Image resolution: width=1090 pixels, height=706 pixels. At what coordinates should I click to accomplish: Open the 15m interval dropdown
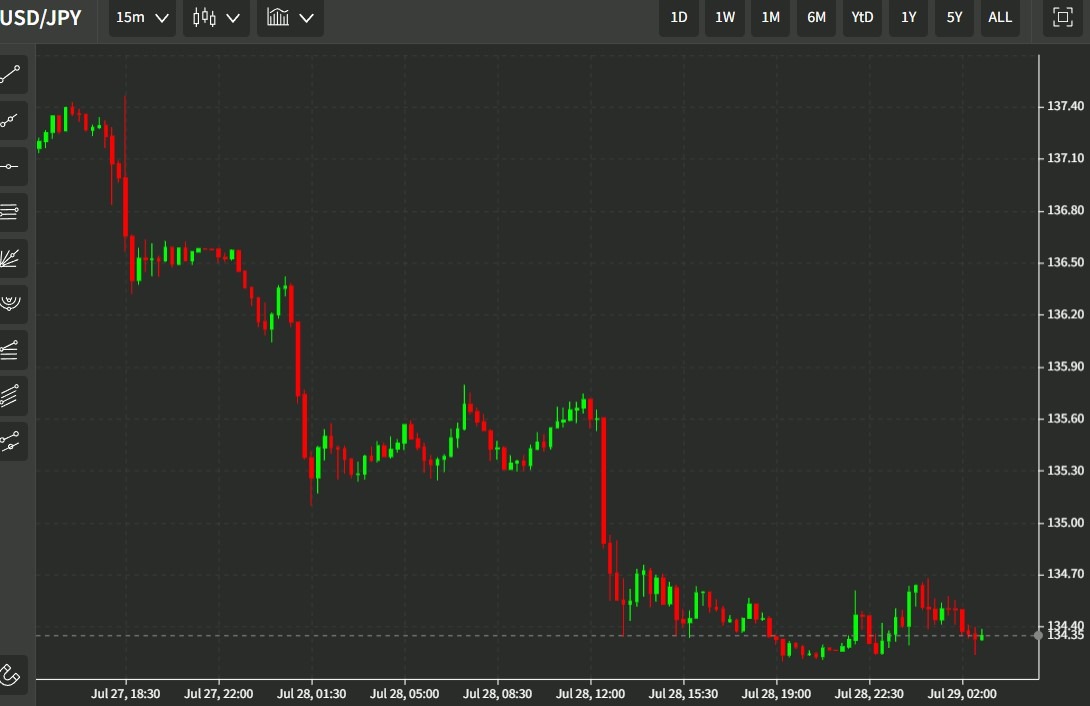click(x=142, y=17)
